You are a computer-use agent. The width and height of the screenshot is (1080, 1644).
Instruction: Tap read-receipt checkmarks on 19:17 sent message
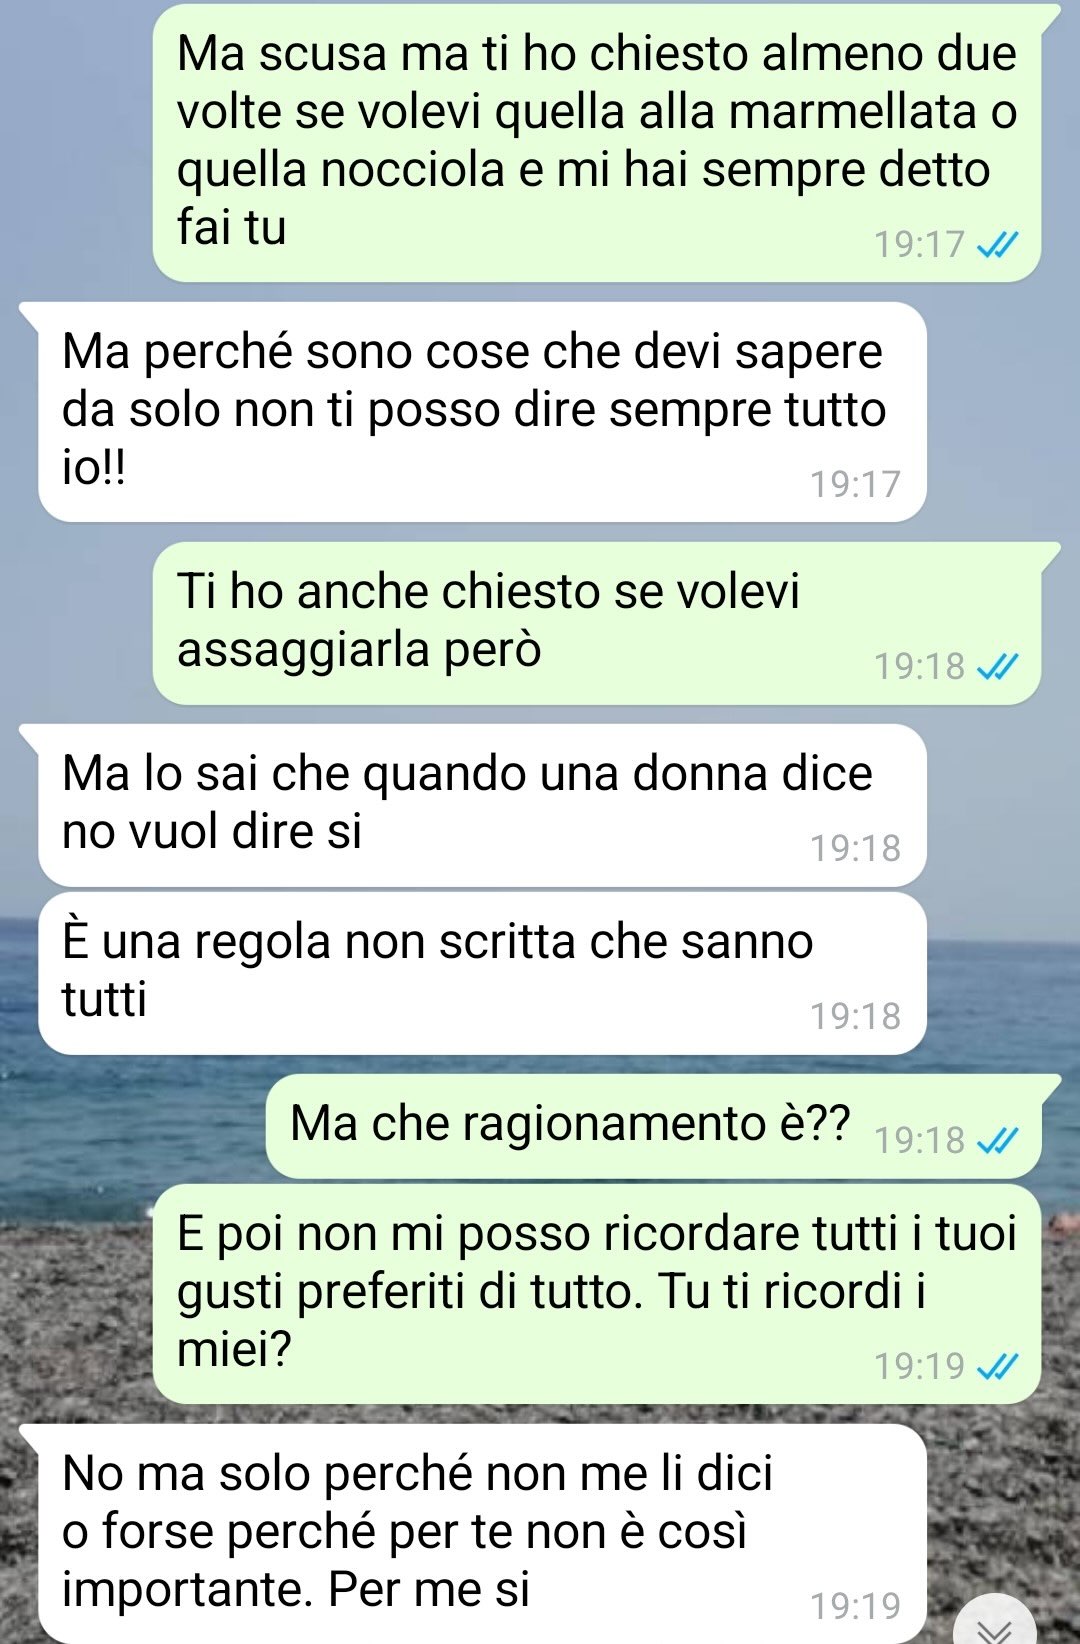(x=997, y=245)
